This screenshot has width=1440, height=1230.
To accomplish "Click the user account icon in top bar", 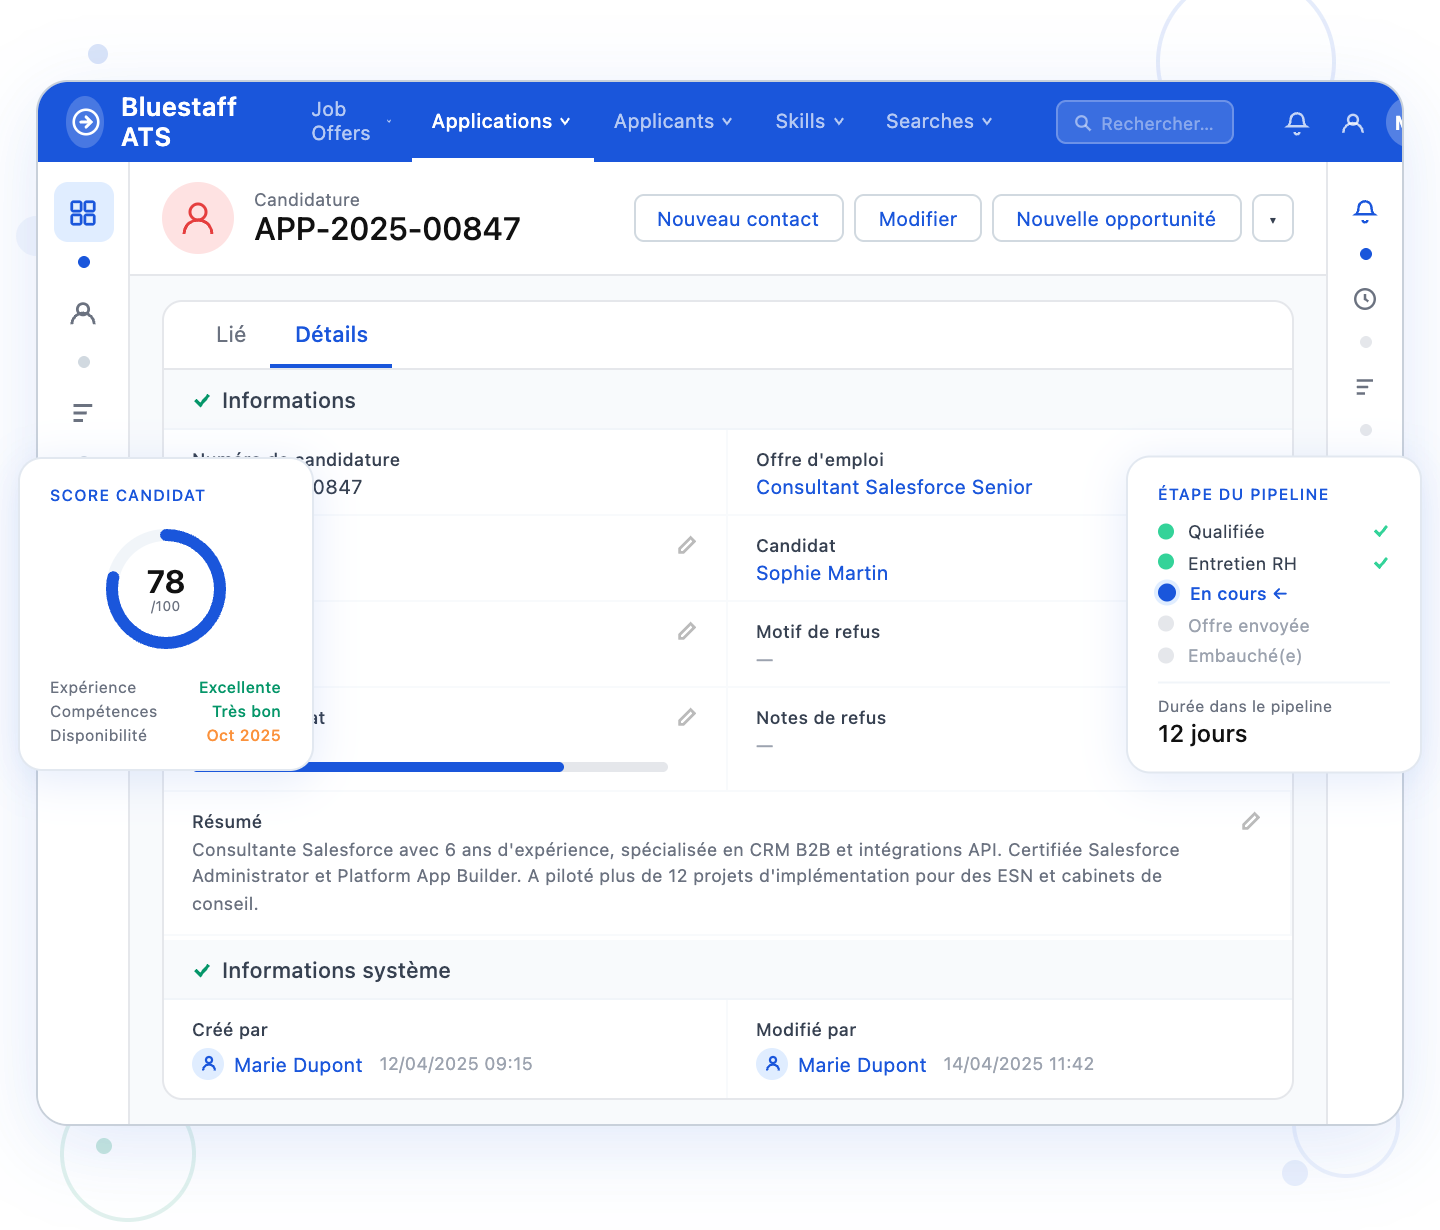I will [1353, 122].
